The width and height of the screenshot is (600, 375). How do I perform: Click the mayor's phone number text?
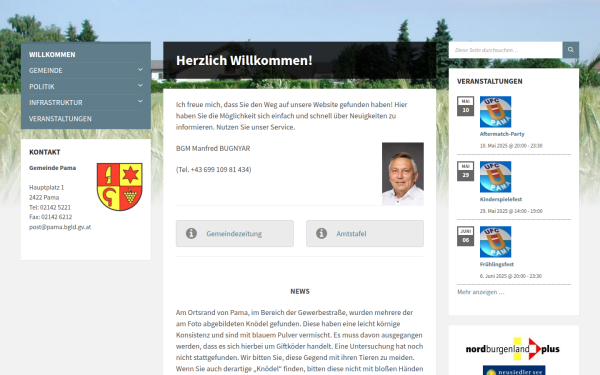(214, 170)
